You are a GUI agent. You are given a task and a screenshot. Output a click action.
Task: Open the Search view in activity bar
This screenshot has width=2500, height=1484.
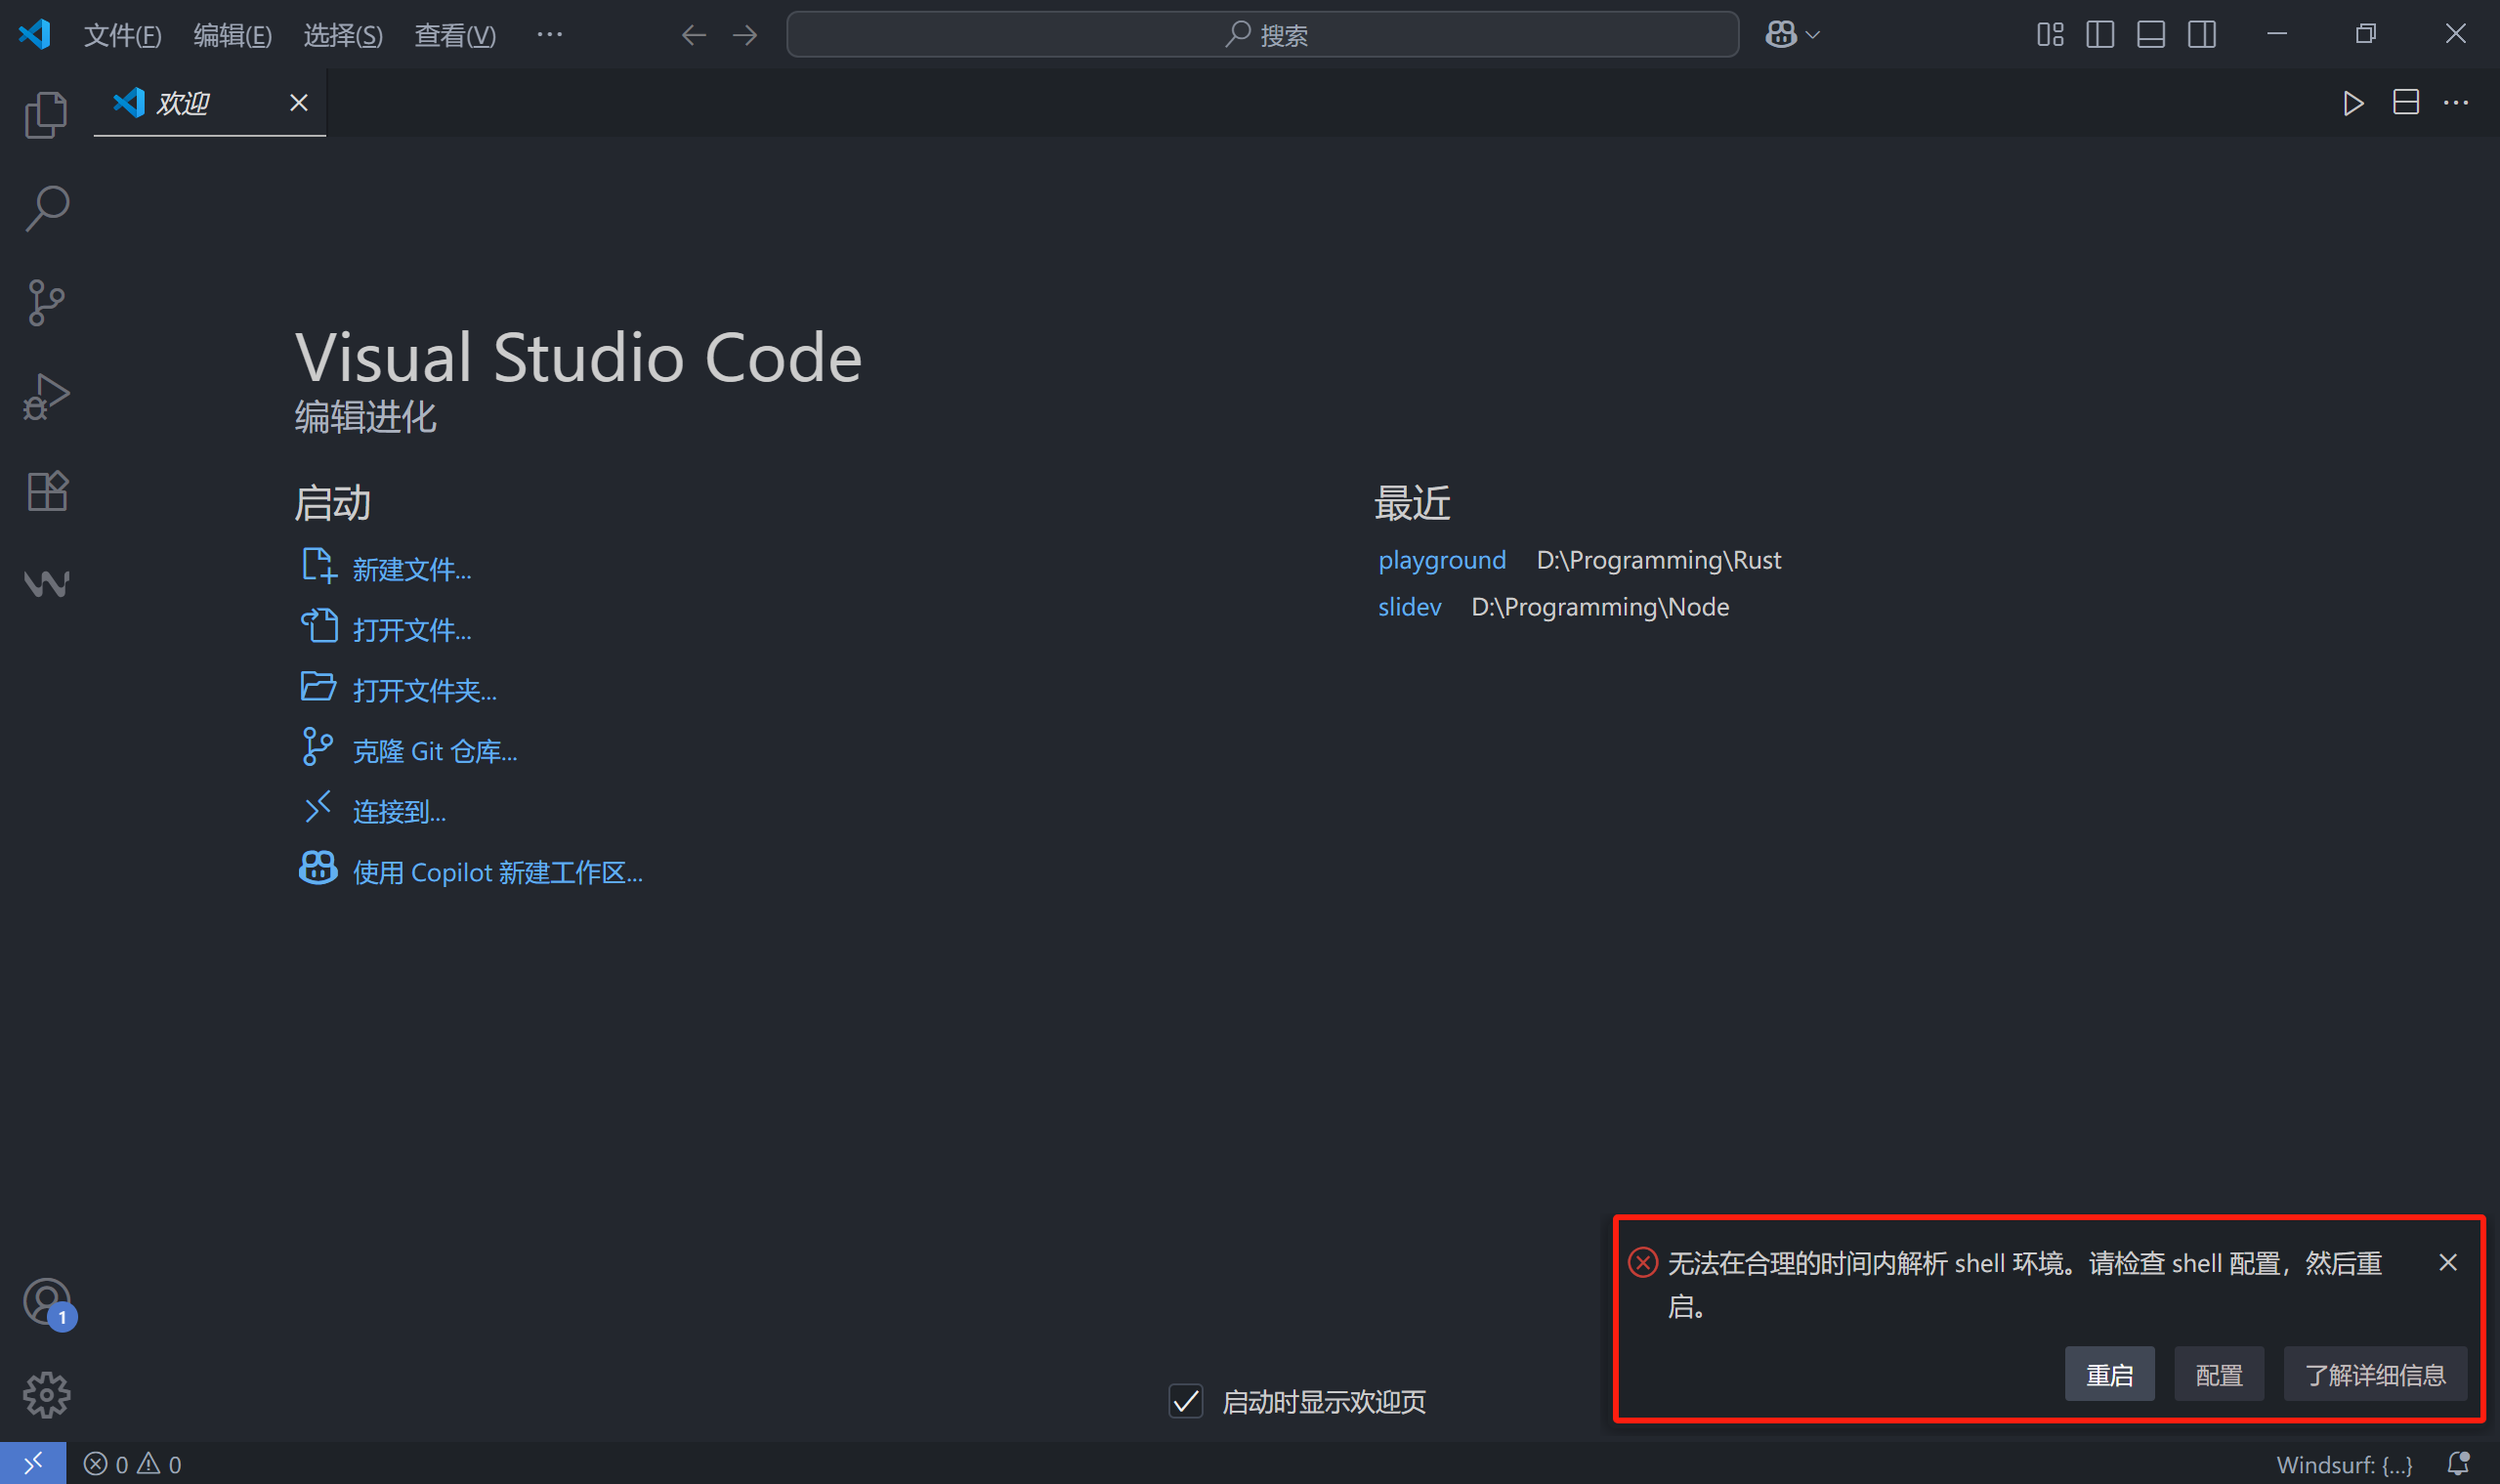pyautogui.click(x=46, y=208)
